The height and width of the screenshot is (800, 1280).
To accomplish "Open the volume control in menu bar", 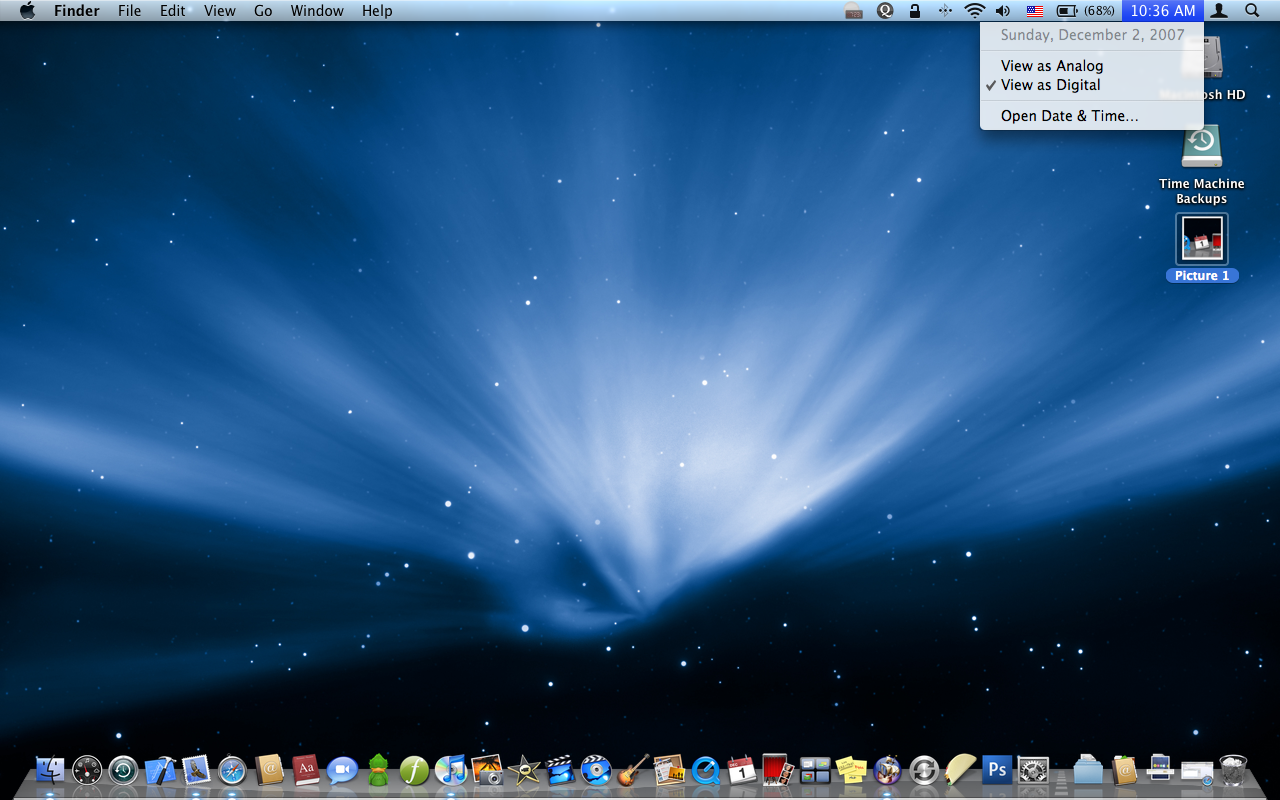I will [x=1003, y=11].
